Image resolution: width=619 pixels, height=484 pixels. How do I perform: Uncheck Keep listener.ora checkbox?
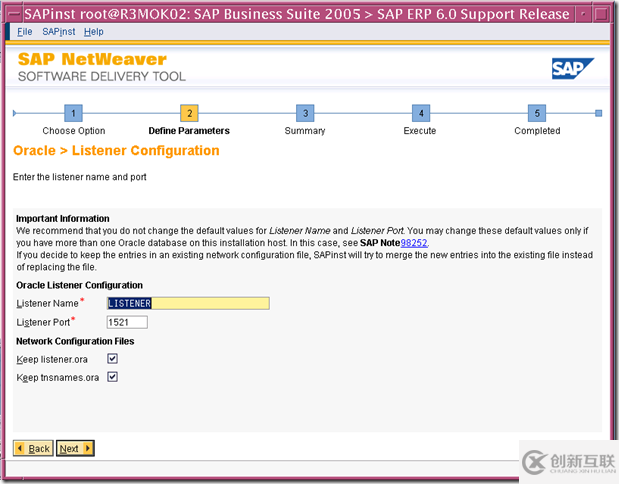(113, 358)
